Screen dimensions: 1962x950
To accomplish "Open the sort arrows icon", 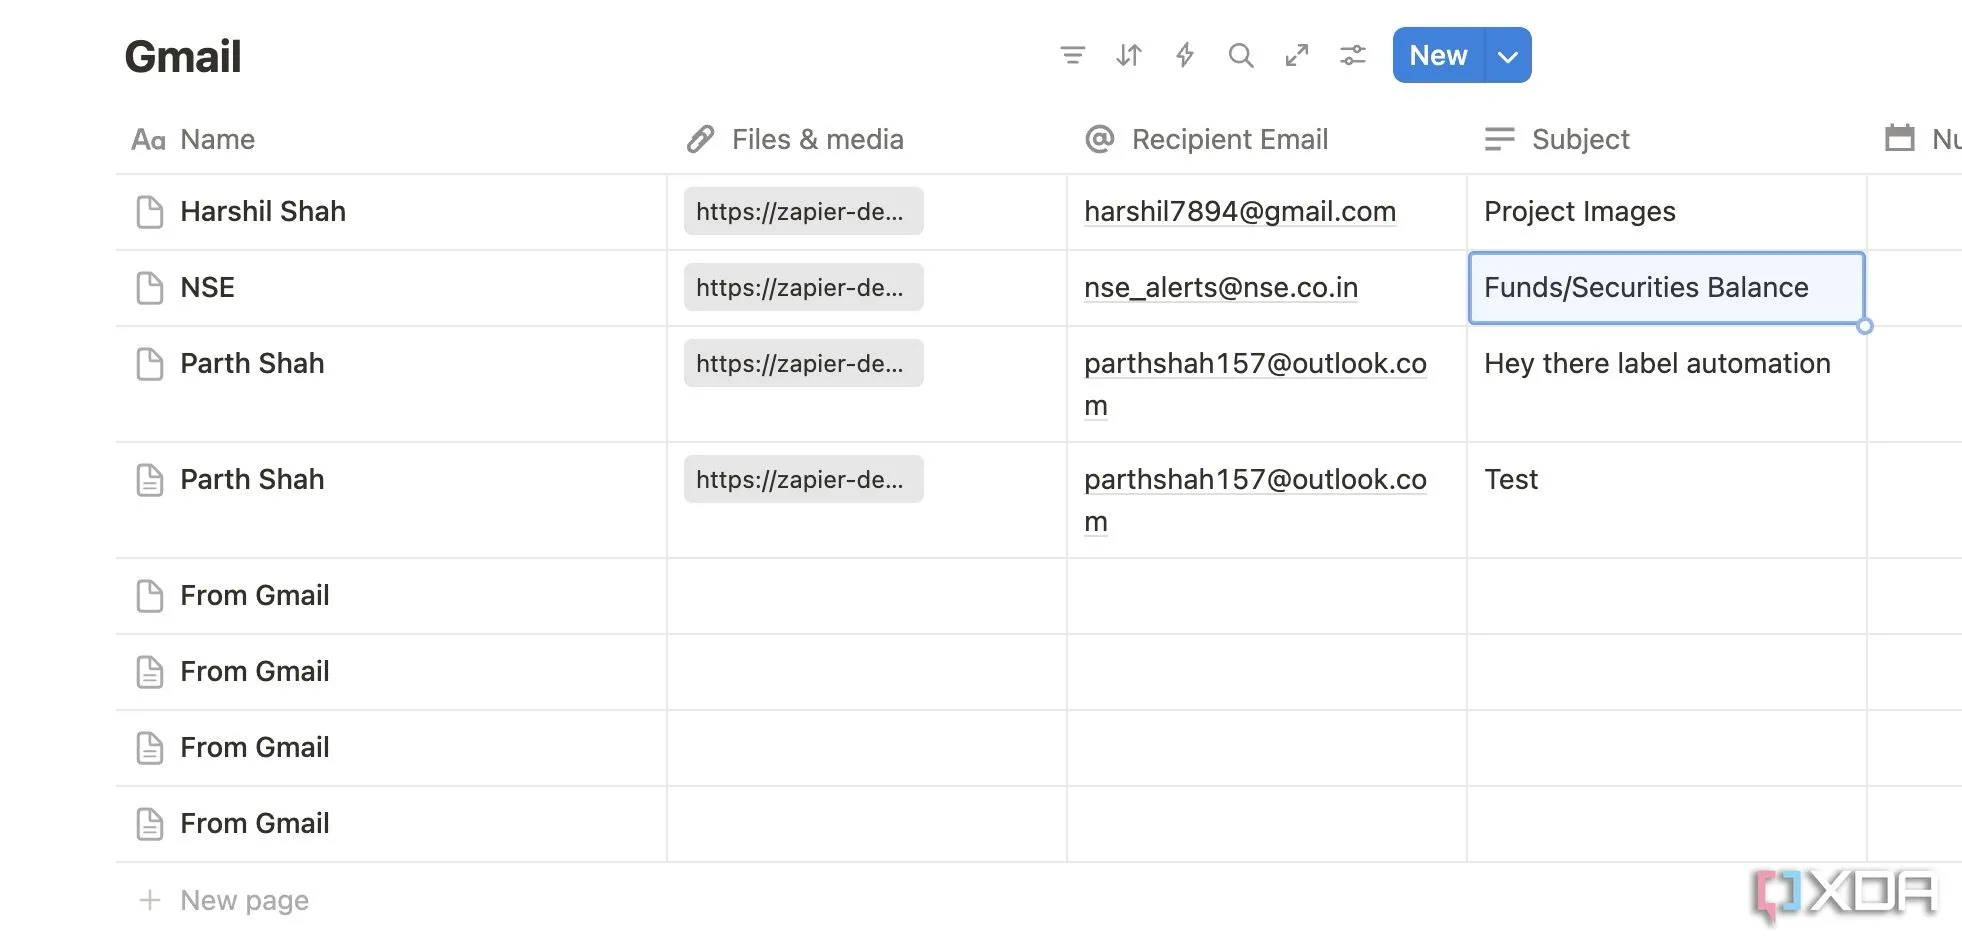I will (1128, 55).
